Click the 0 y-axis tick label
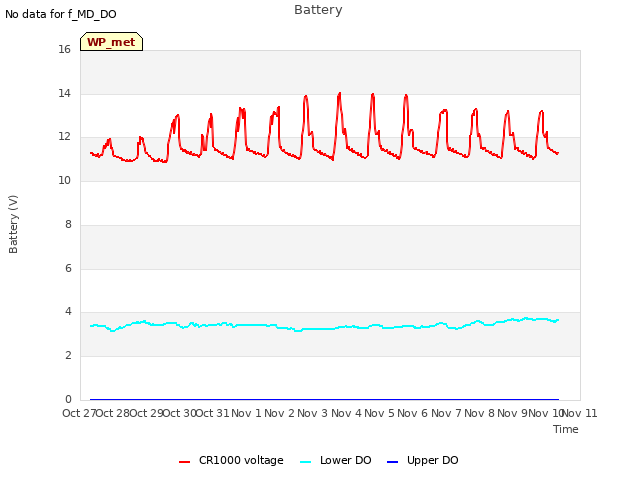Screen dimensions: 640x480 pos(68,399)
